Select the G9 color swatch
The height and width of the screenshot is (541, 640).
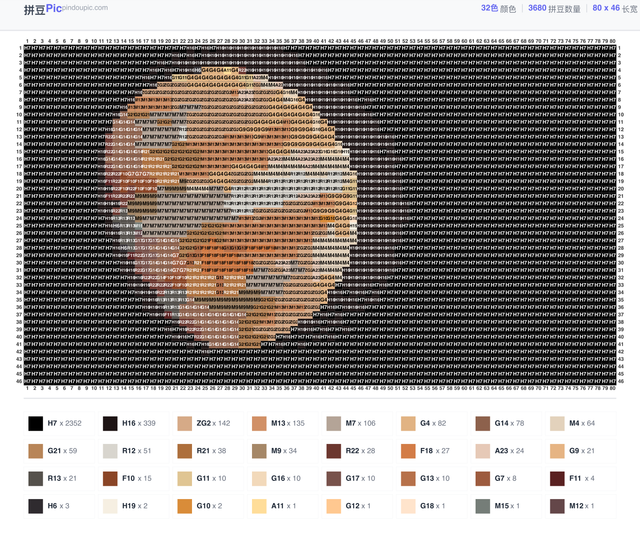pyautogui.click(x=558, y=451)
